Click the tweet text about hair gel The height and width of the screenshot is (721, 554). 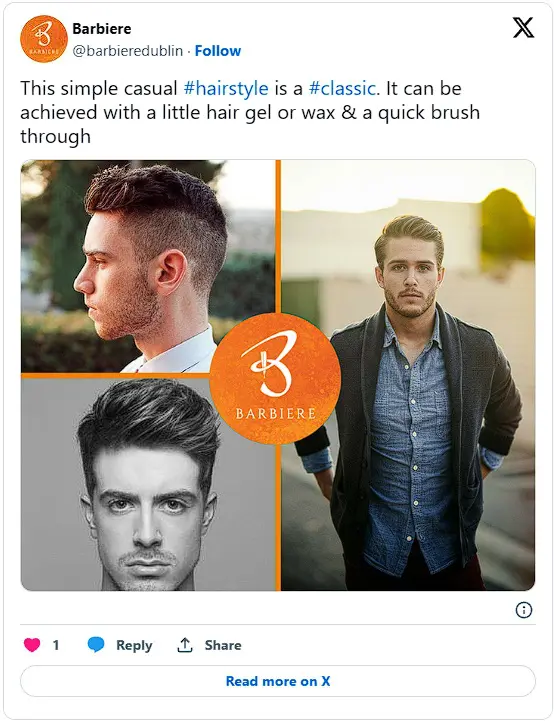coord(250,112)
